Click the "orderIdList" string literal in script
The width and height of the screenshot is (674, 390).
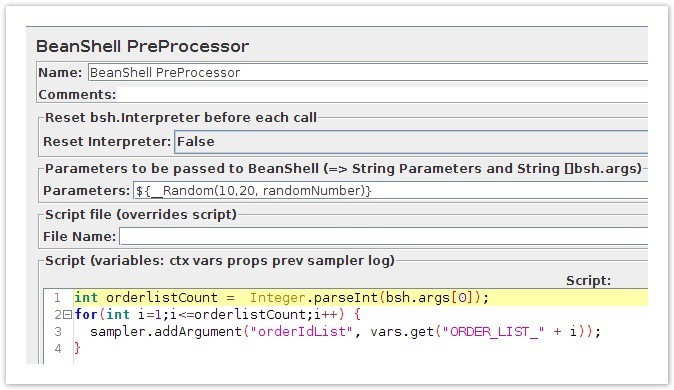click(301, 332)
